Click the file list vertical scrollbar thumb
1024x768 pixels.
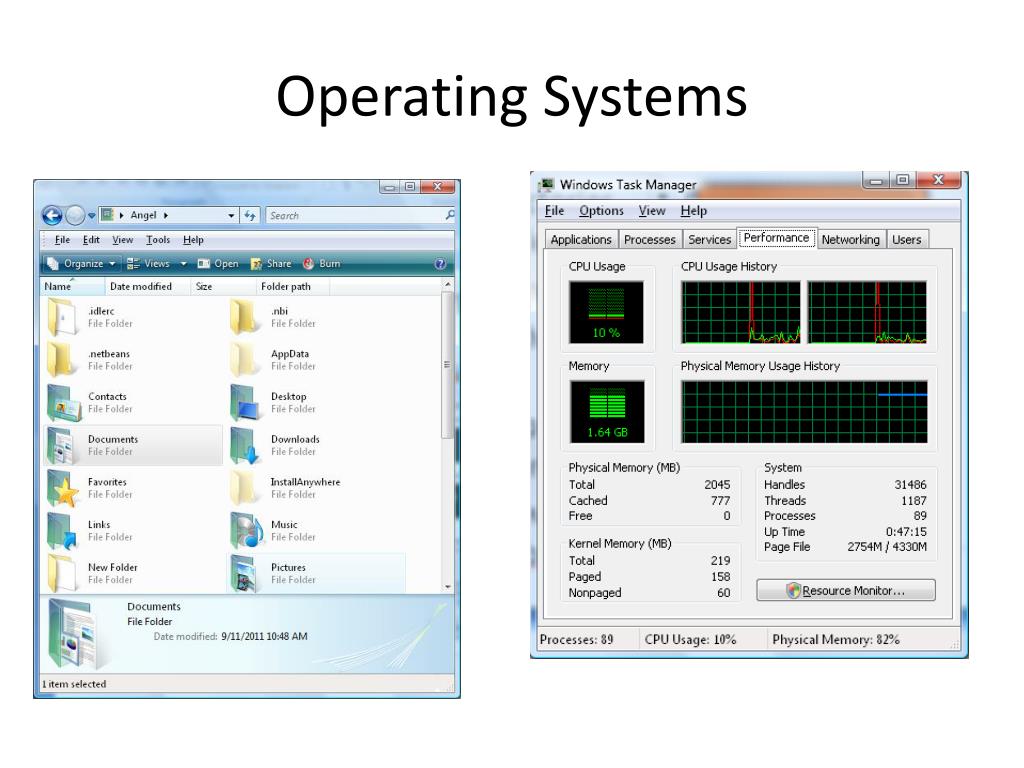pyautogui.click(x=447, y=364)
